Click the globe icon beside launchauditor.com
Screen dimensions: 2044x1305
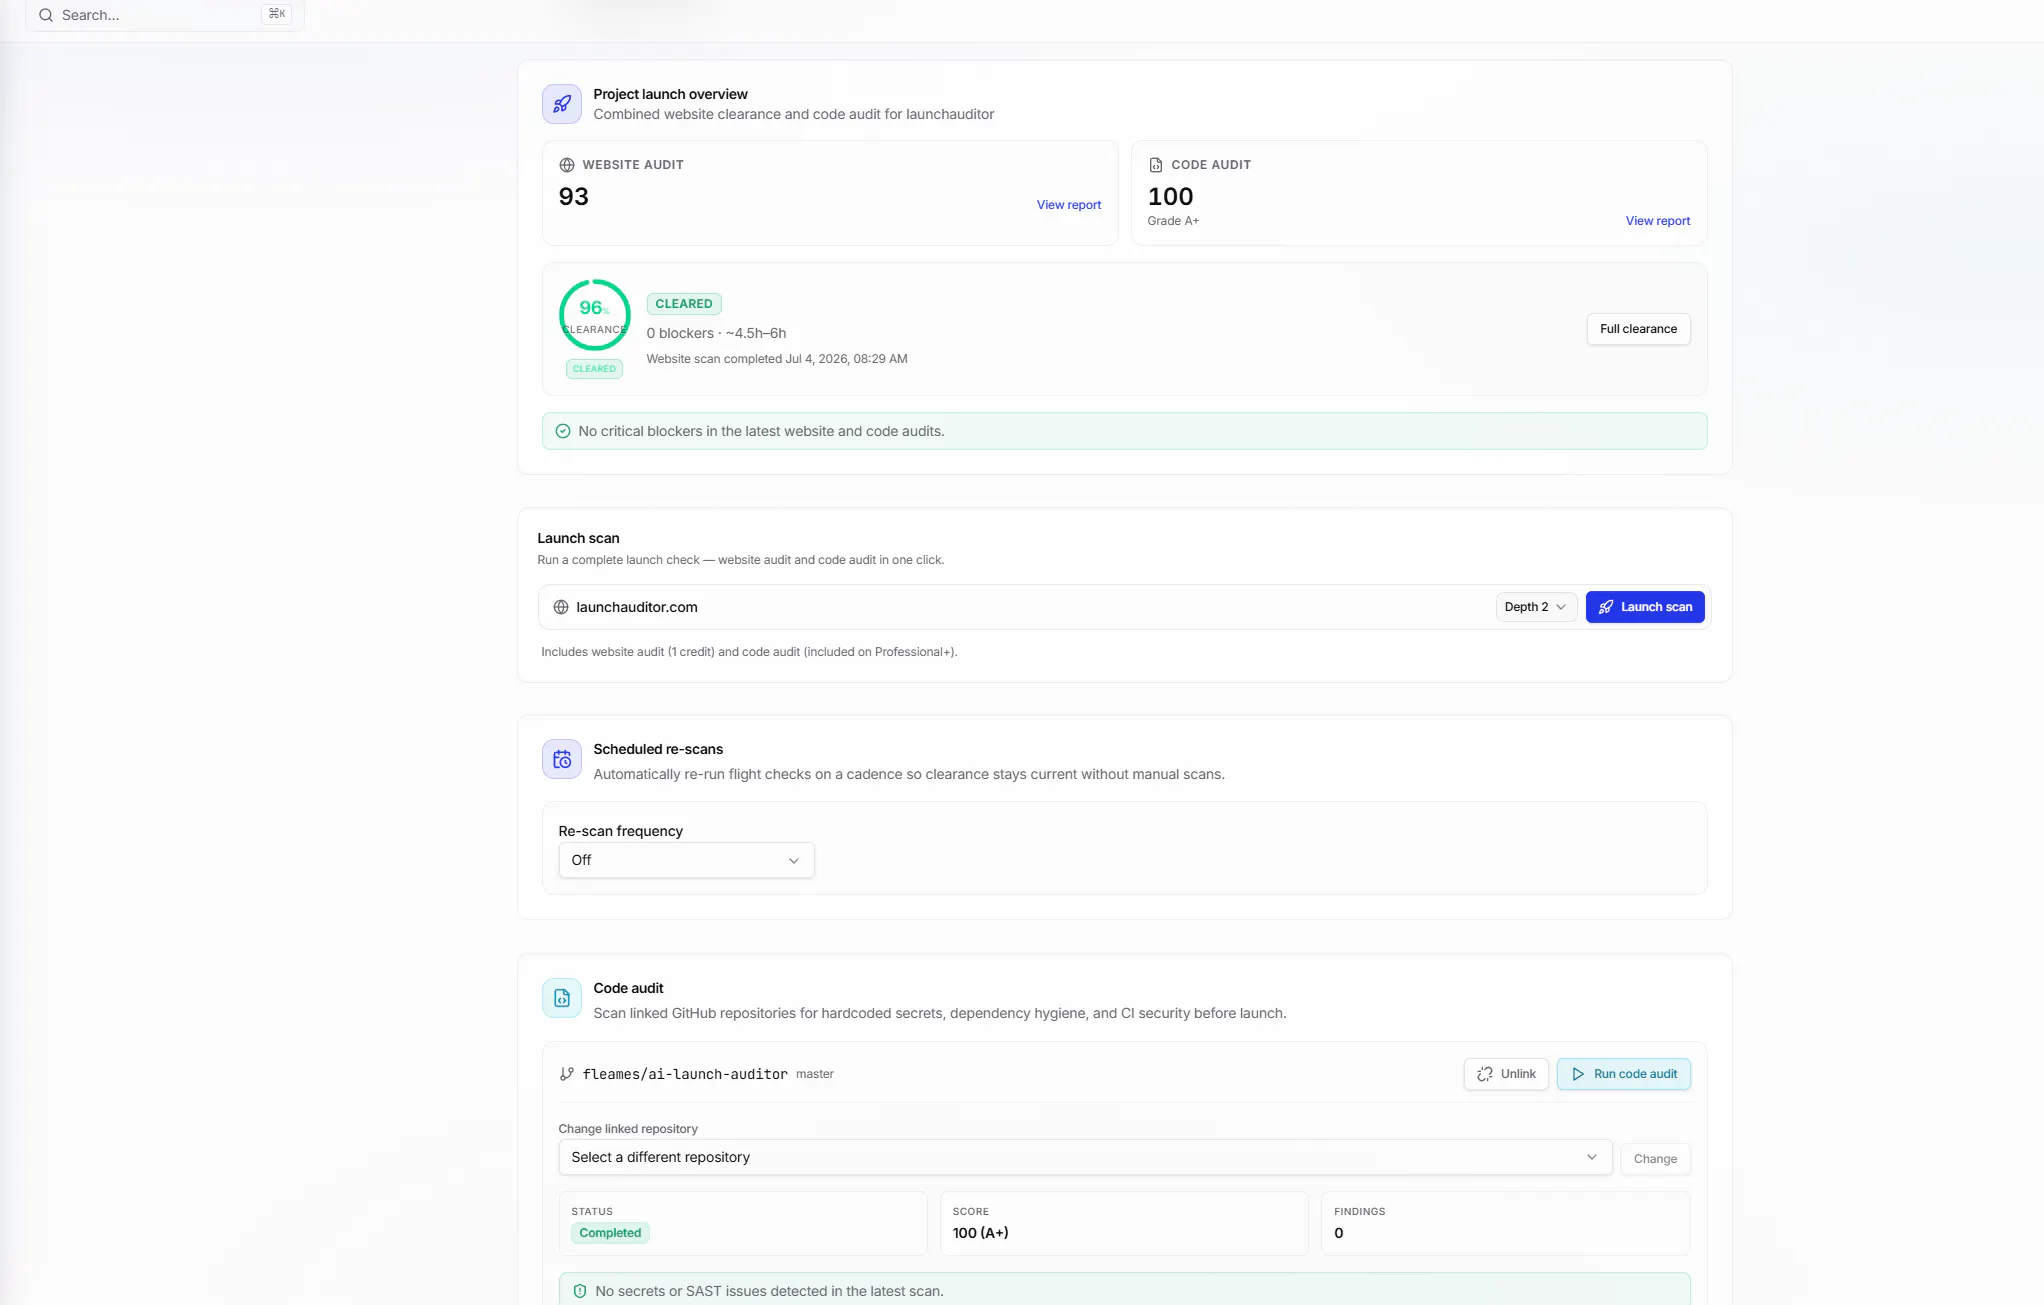pyautogui.click(x=561, y=607)
